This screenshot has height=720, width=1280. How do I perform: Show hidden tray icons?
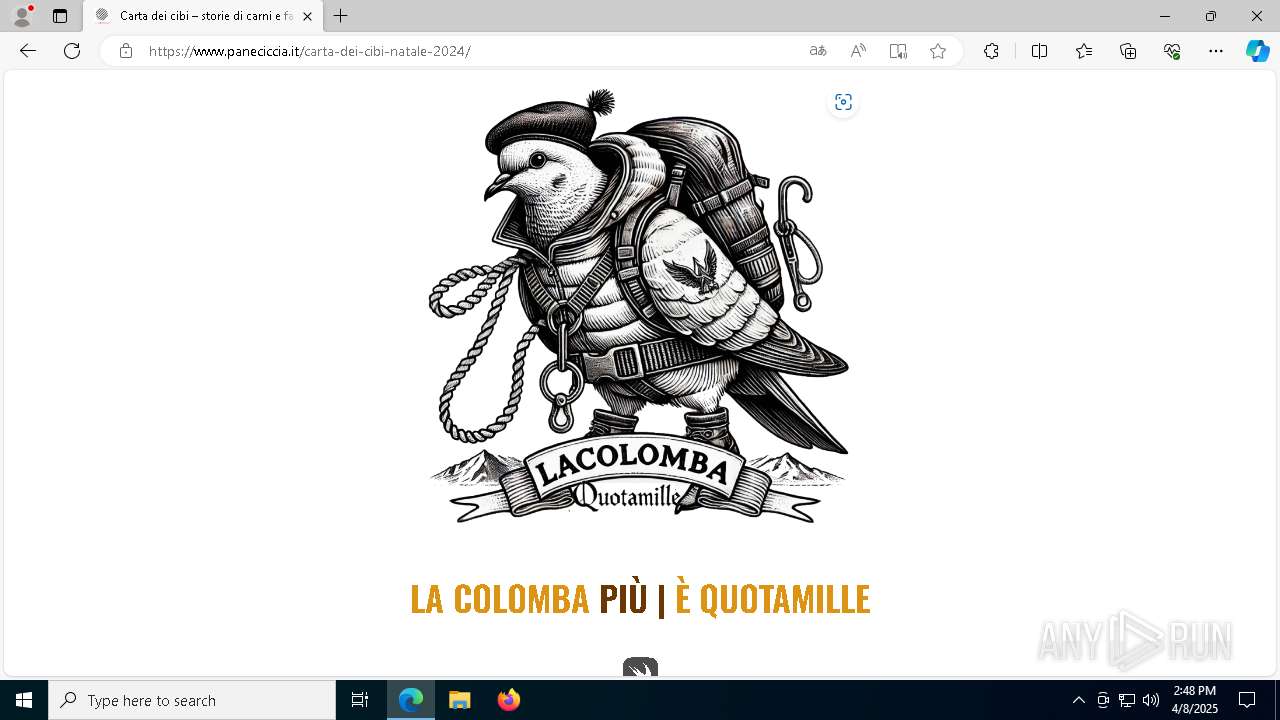coord(1078,700)
